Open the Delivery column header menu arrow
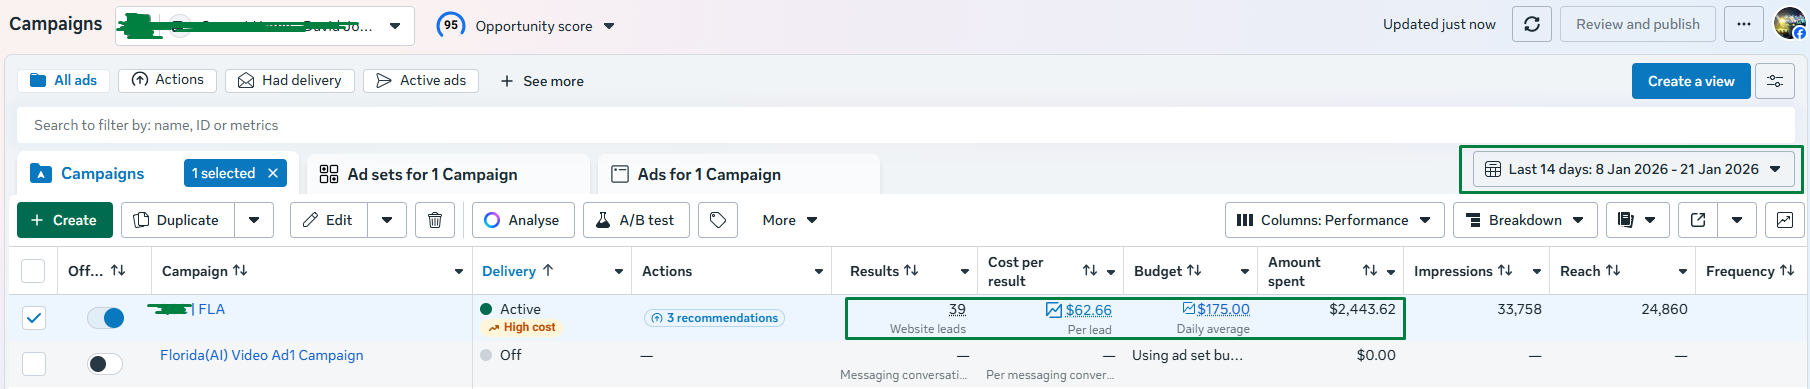The width and height of the screenshot is (1810, 389). [x=619, y=271]
